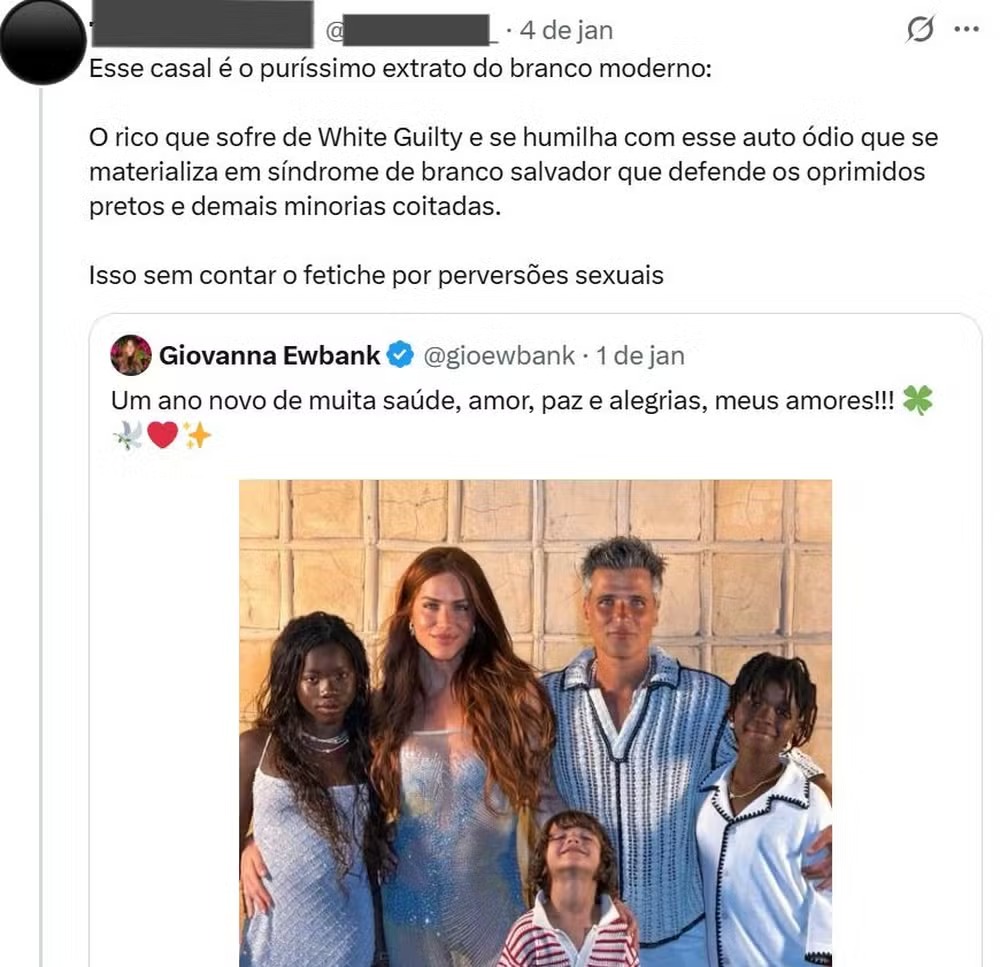The height and width of the screenshot is (967, 1000).
Task: Open the Giovanna Ewbank display name link
Action: click(270, 355)
